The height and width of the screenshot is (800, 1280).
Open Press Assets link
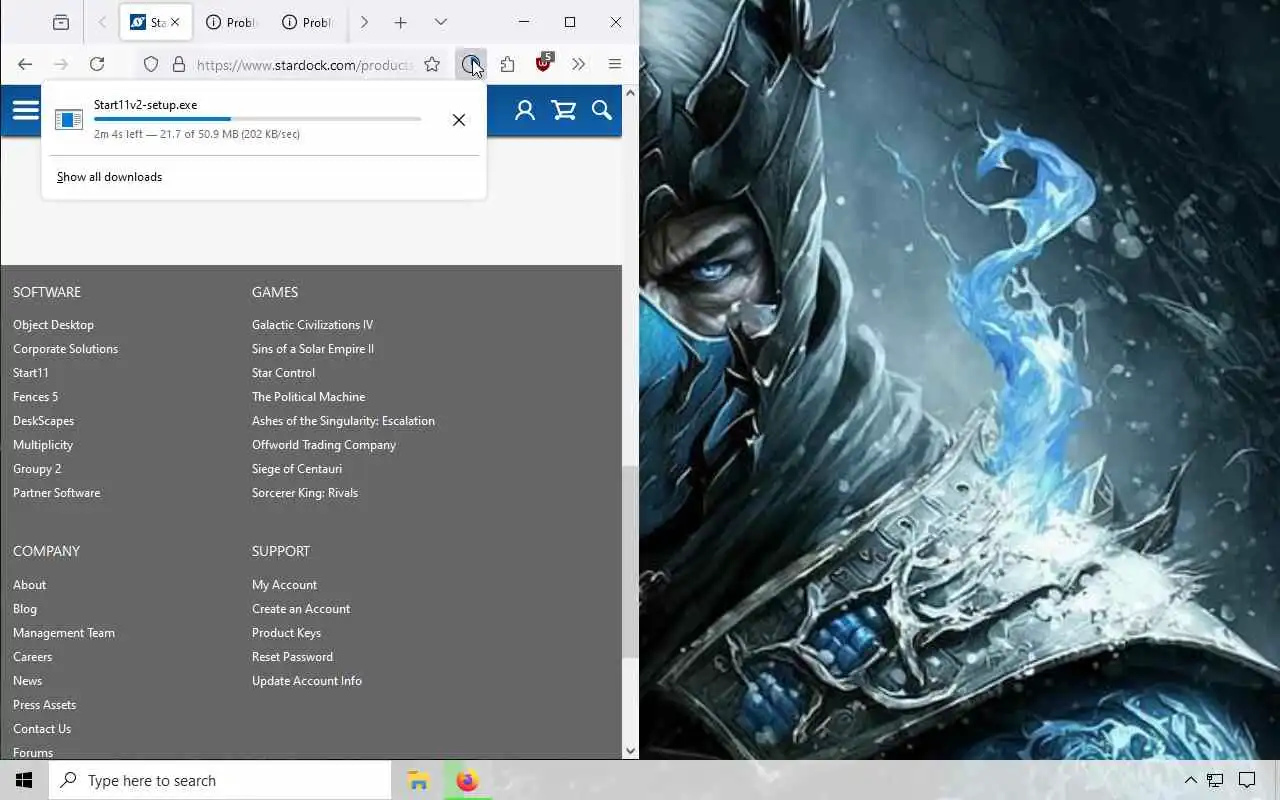44,705
